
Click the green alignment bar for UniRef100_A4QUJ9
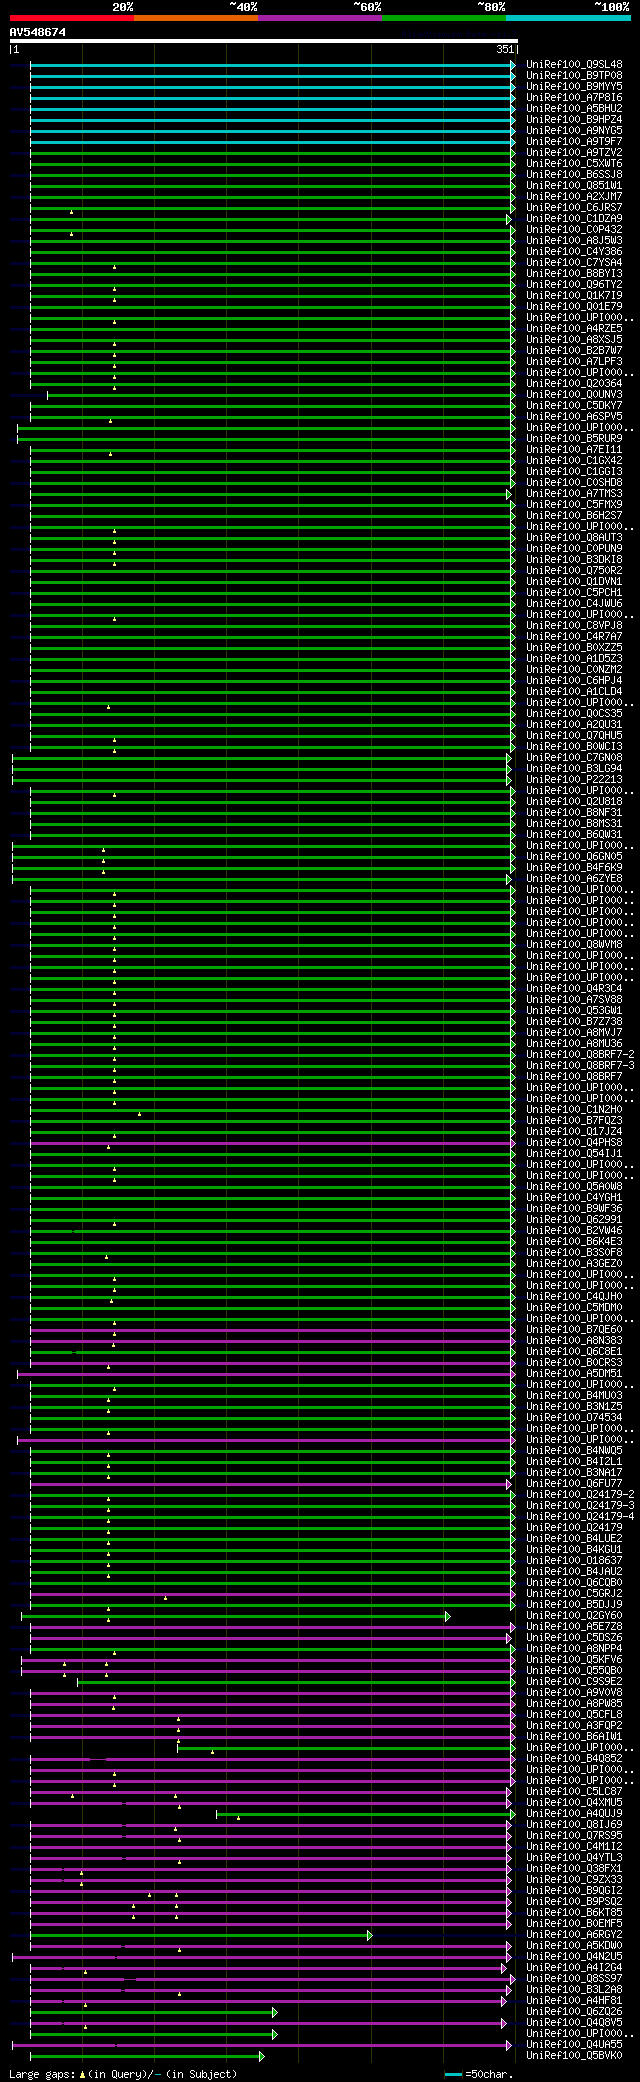point(365,1814)
